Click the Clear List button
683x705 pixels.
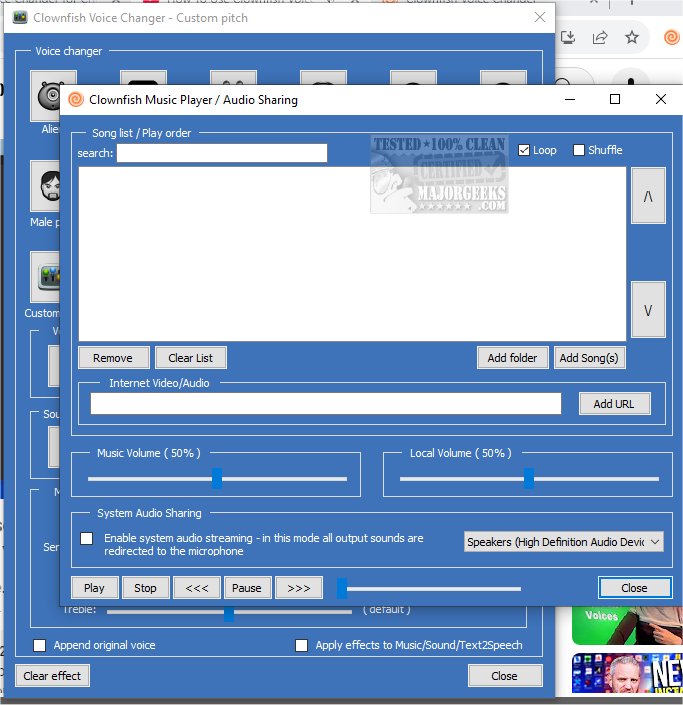(x=191, y=358)
